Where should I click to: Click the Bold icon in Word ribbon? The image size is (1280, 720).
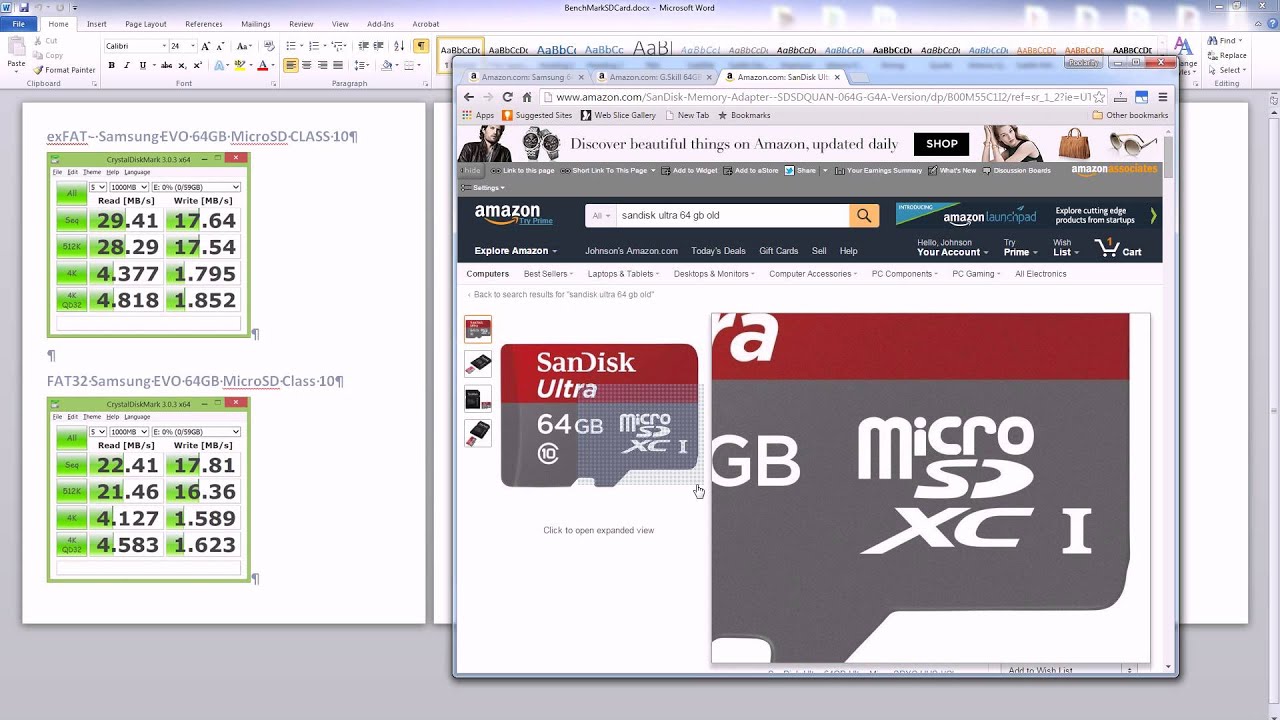(x=112, y=65)
